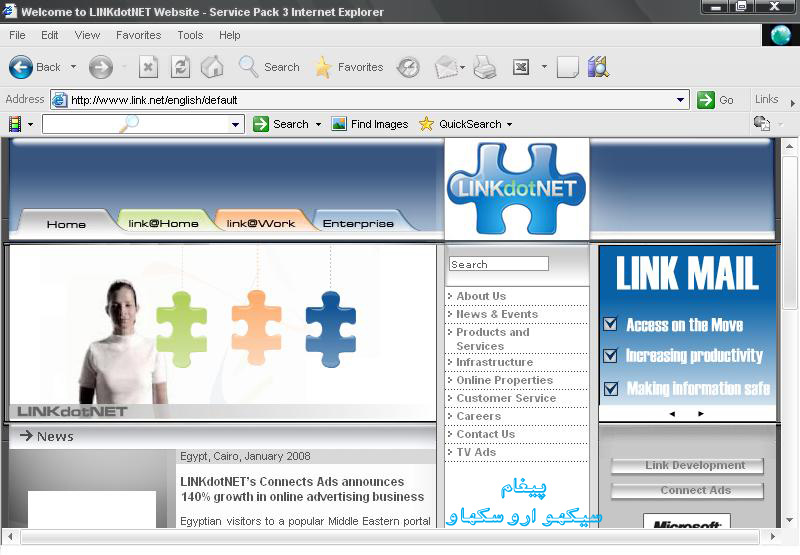Click the Internet Explorer globe throbber icon
Image resolution: width=800 pixels, height=555 pixels.
pos(781,35)
